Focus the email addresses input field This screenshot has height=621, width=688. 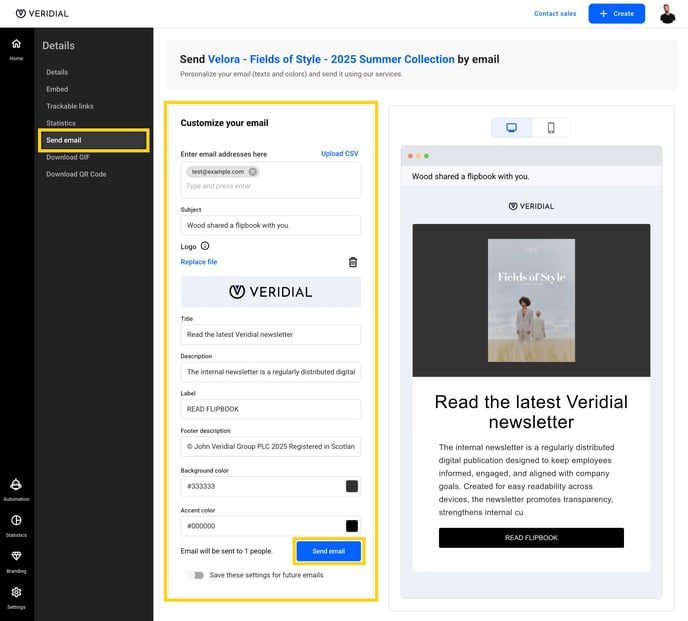(270, 180)
